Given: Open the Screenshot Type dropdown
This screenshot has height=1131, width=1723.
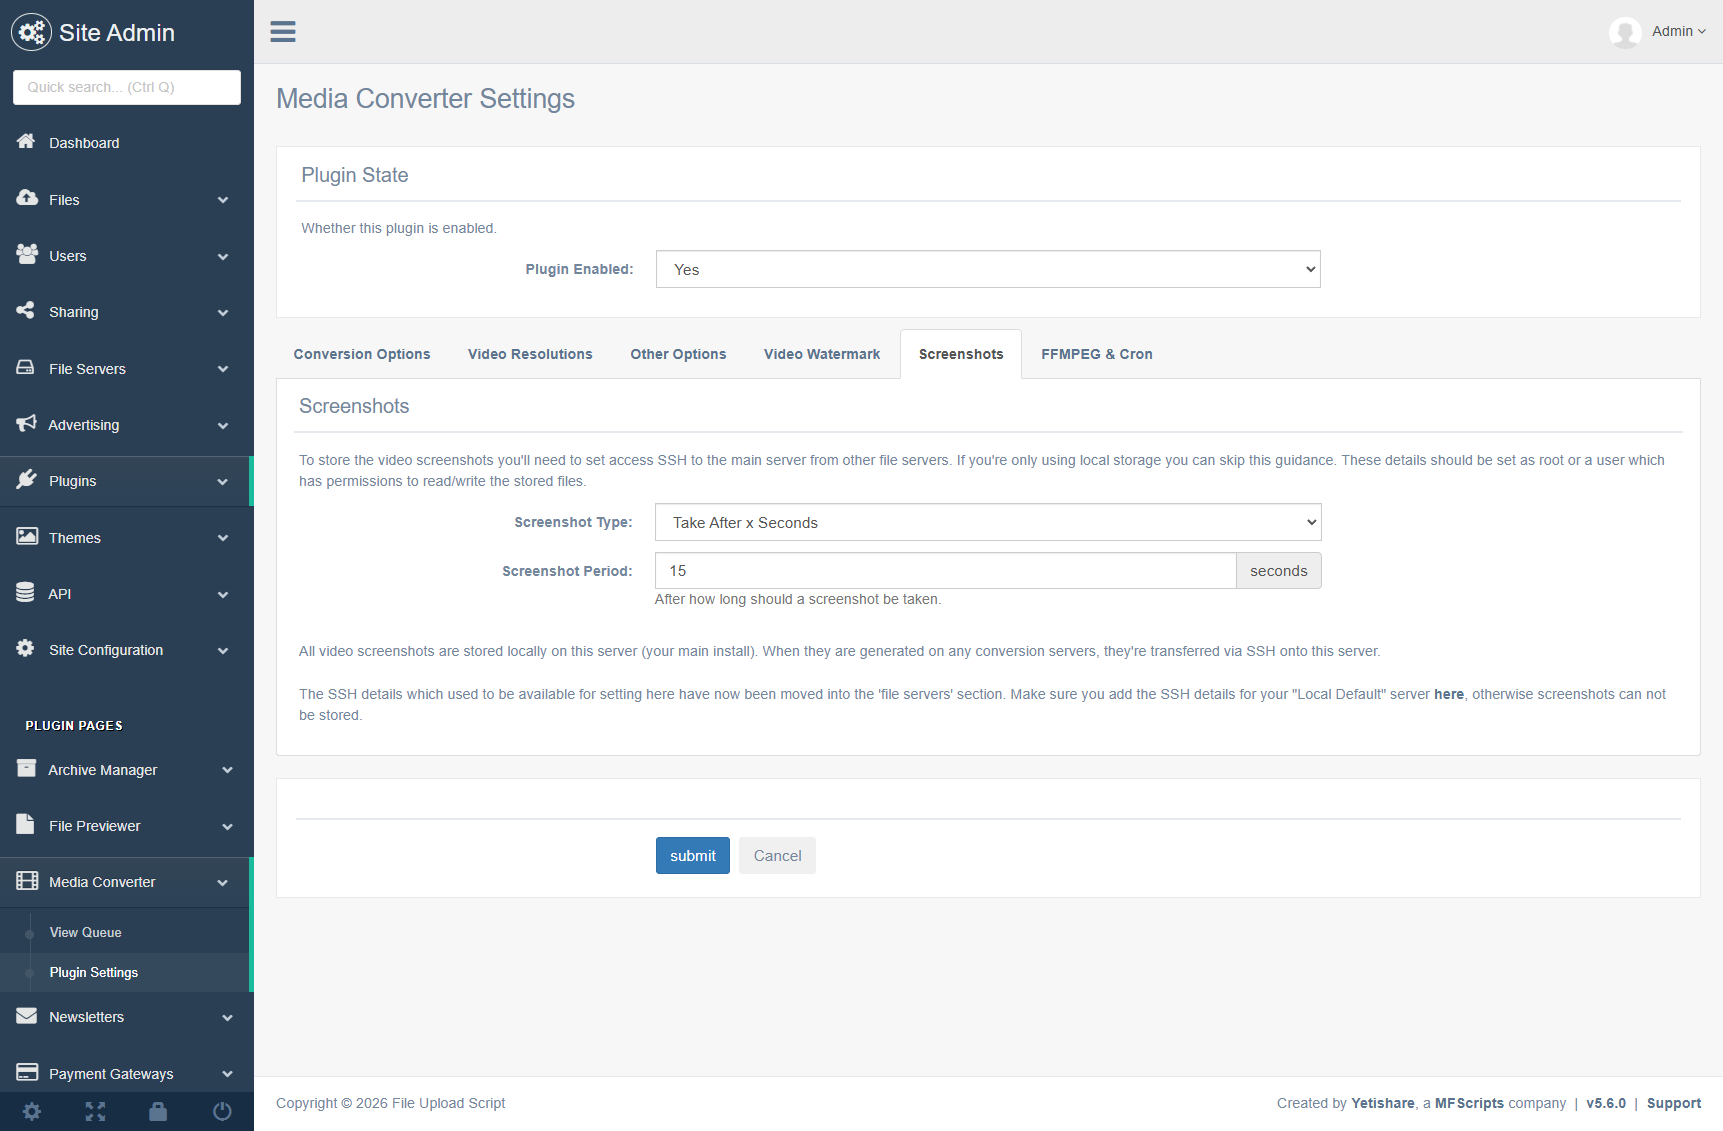Looking at the screenshot, I should 987,522.
